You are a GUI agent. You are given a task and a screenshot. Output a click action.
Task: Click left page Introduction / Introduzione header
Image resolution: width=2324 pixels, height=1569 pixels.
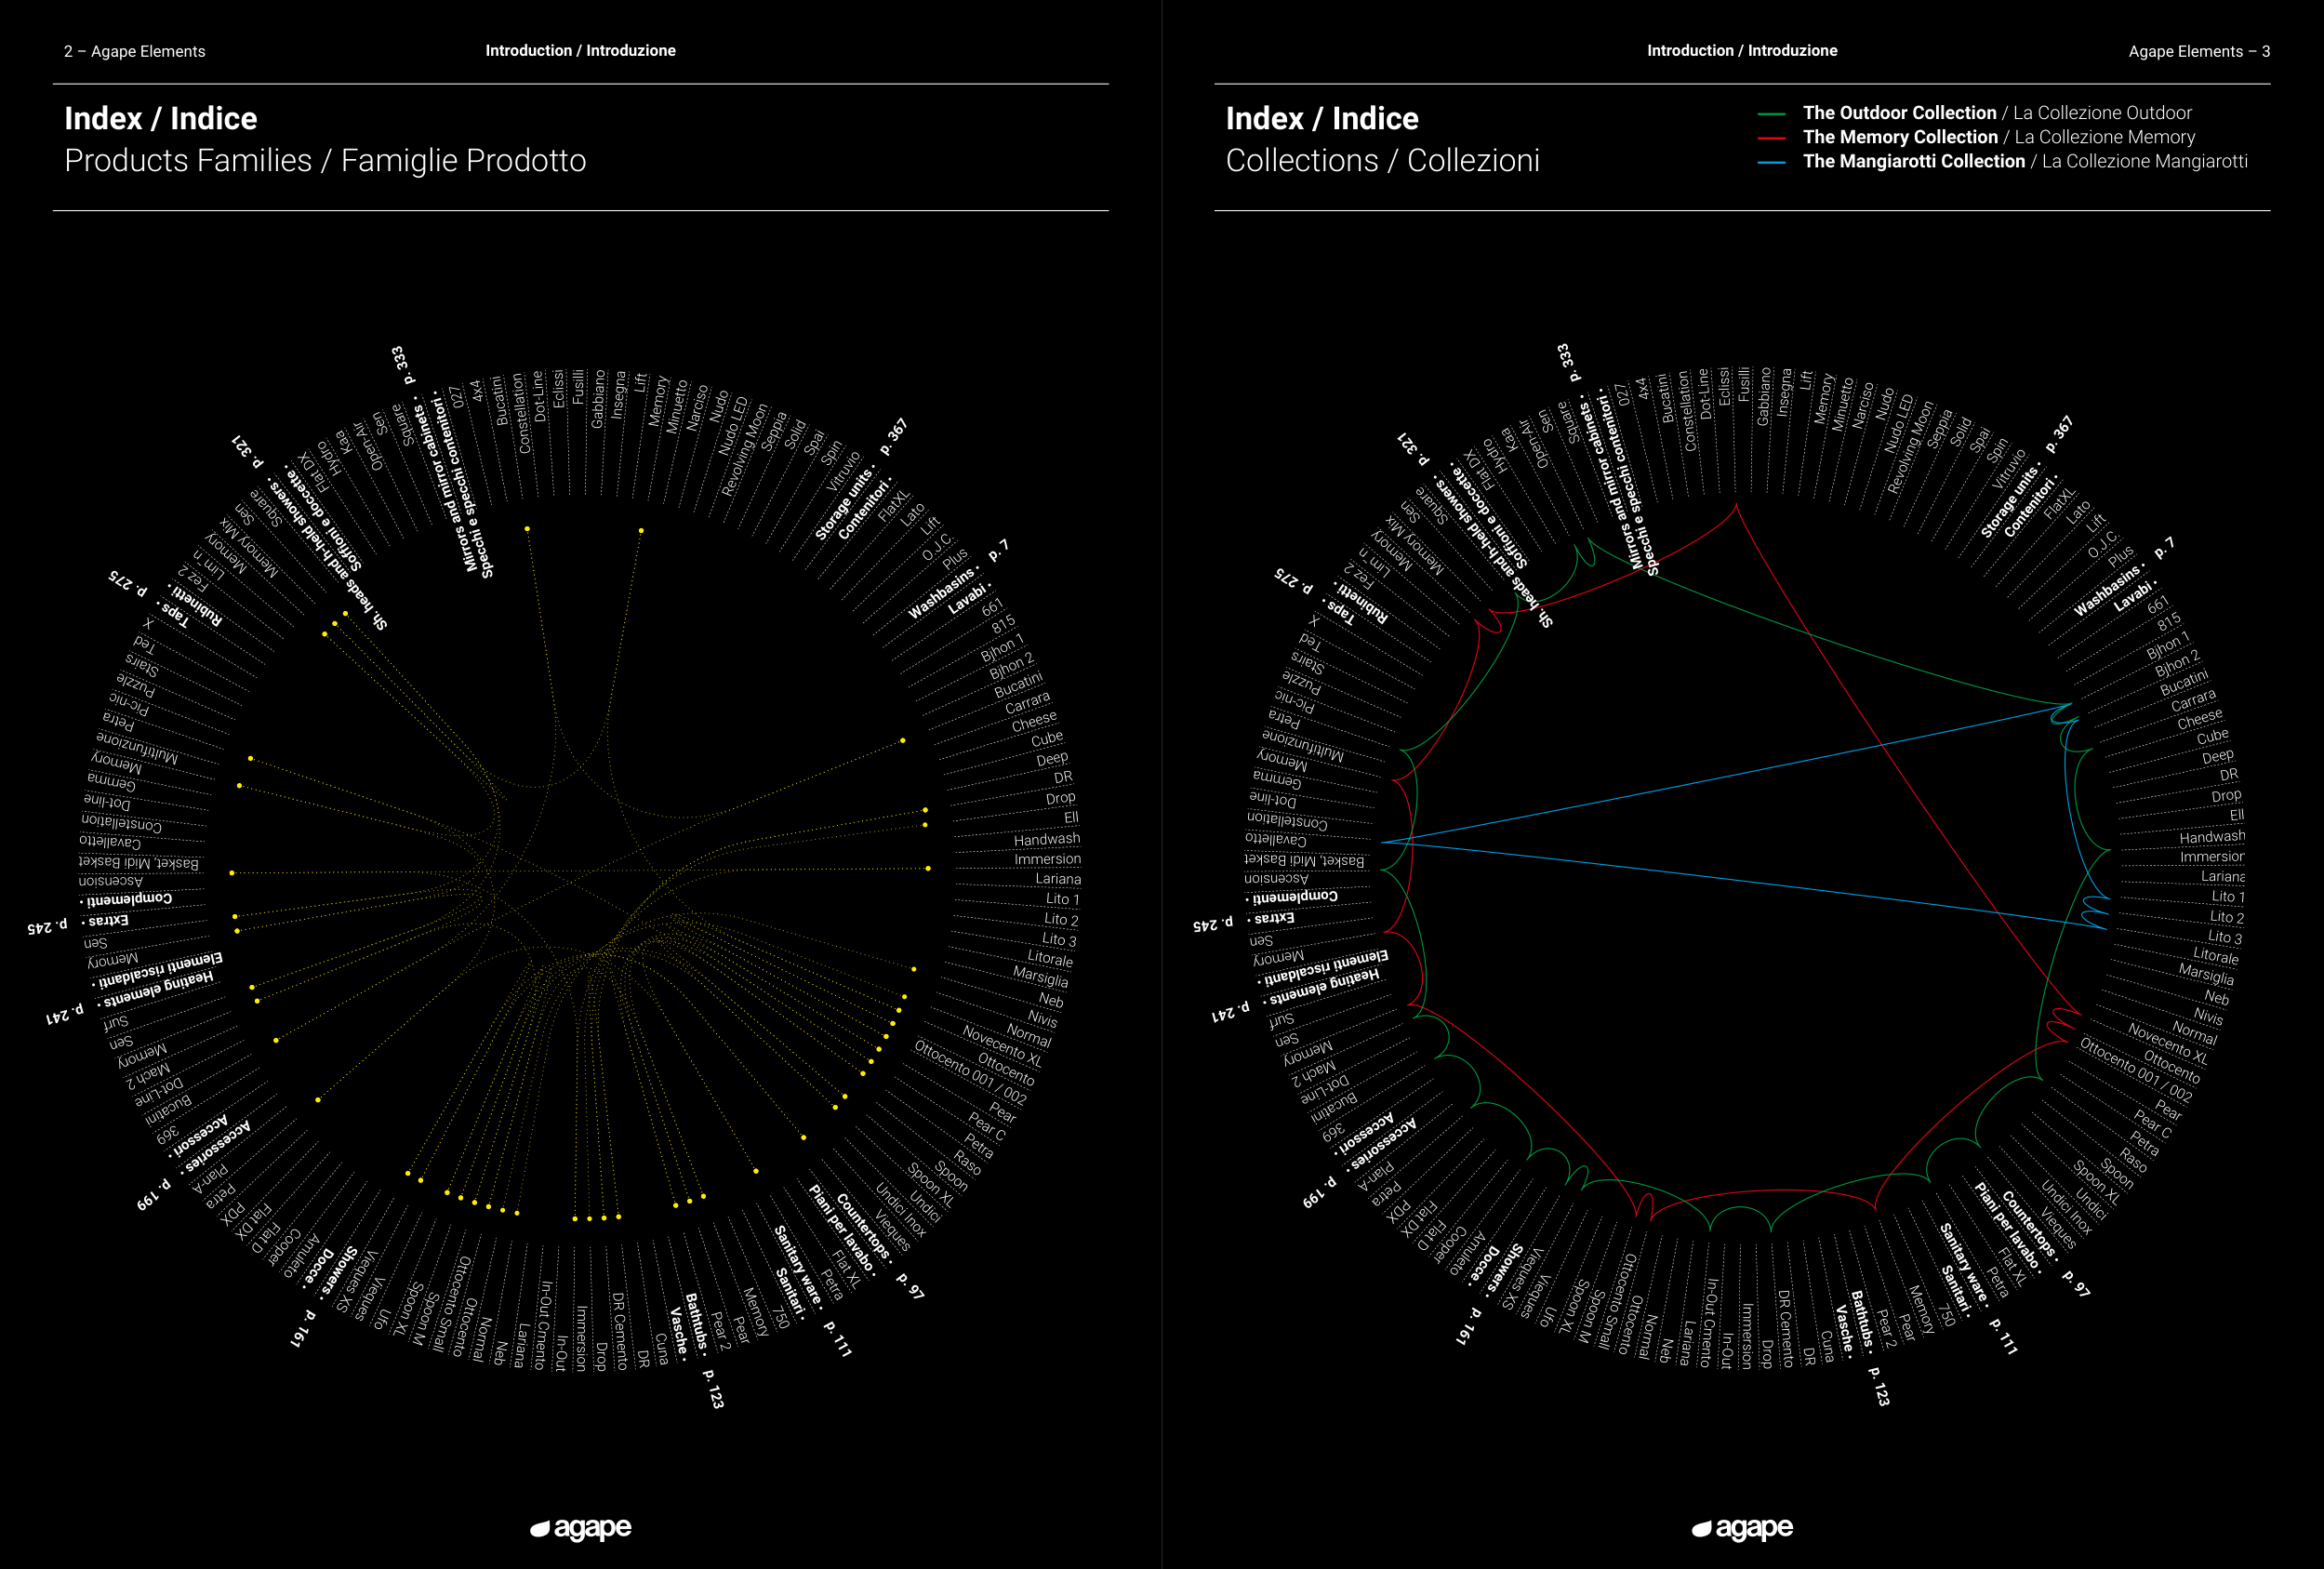pos(580,50)
